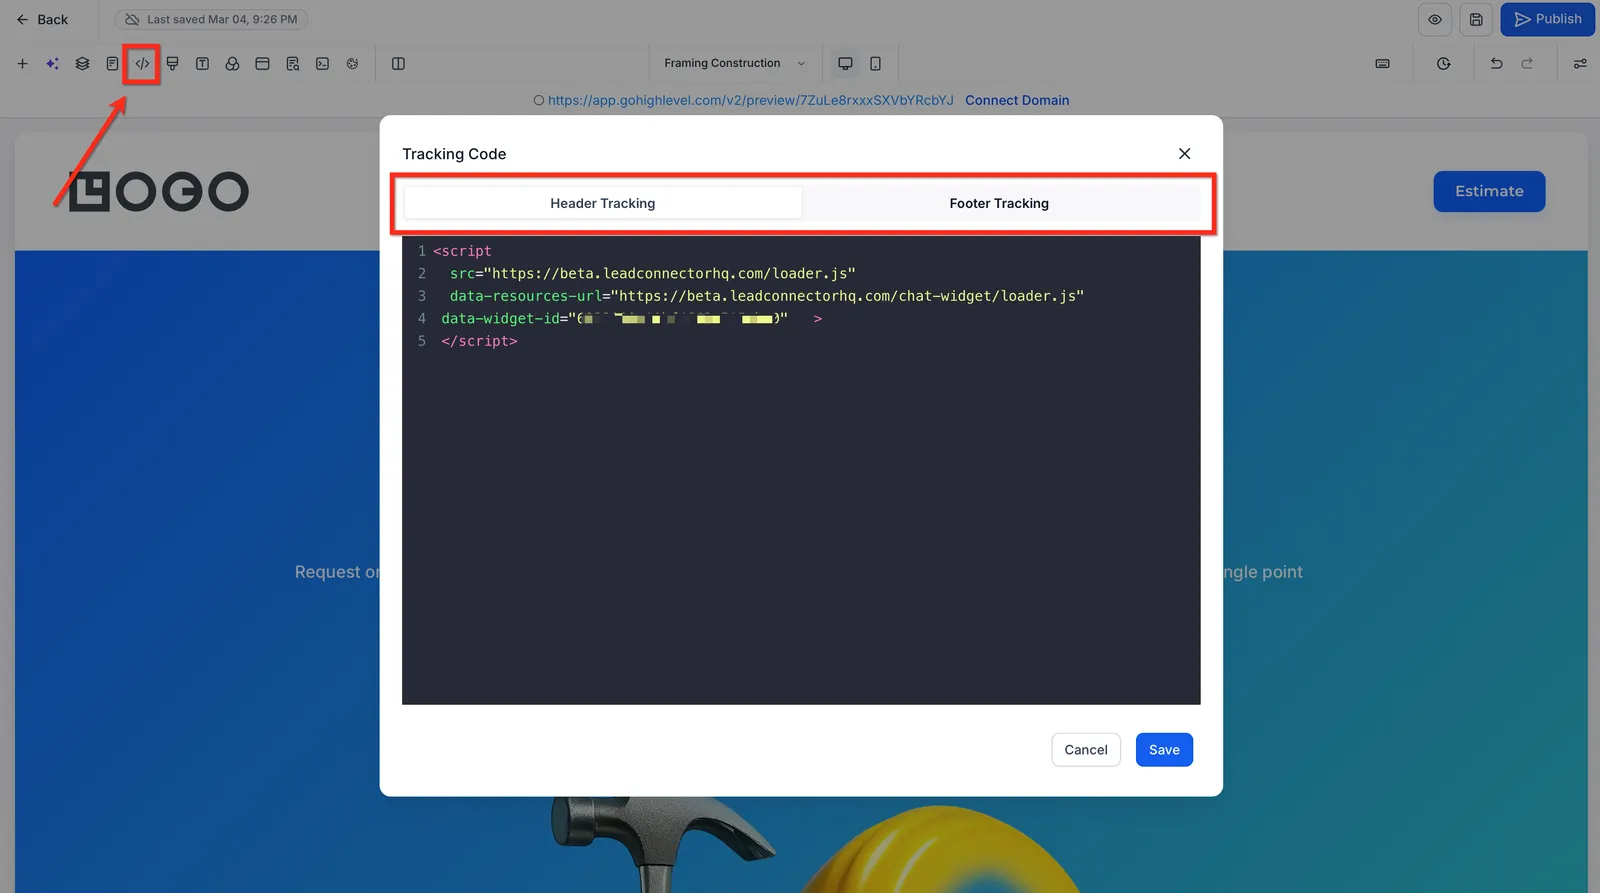1600x893 pixels.
Task: Expand the Framing Construction page dropdown
Action: pos(734,63)
